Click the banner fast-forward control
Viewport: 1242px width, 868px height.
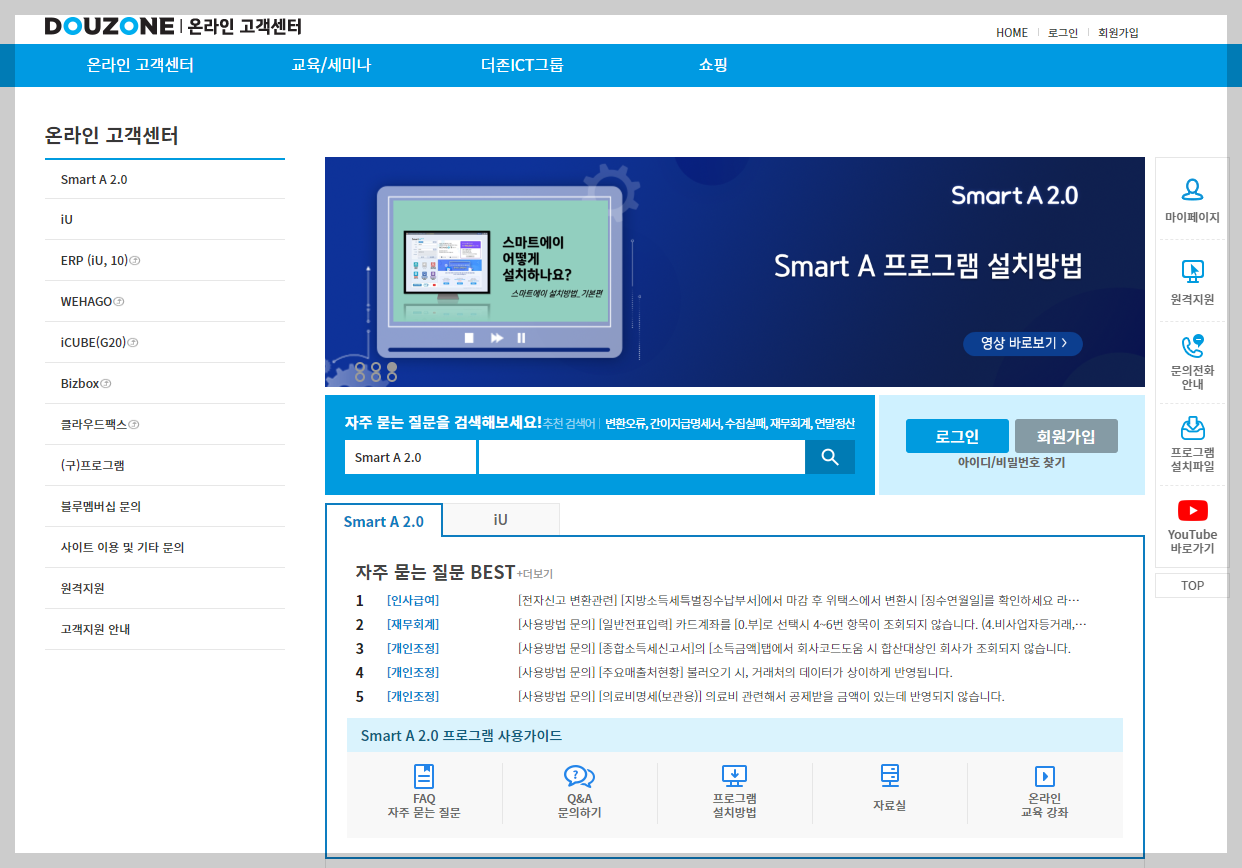tap(496, 338)
